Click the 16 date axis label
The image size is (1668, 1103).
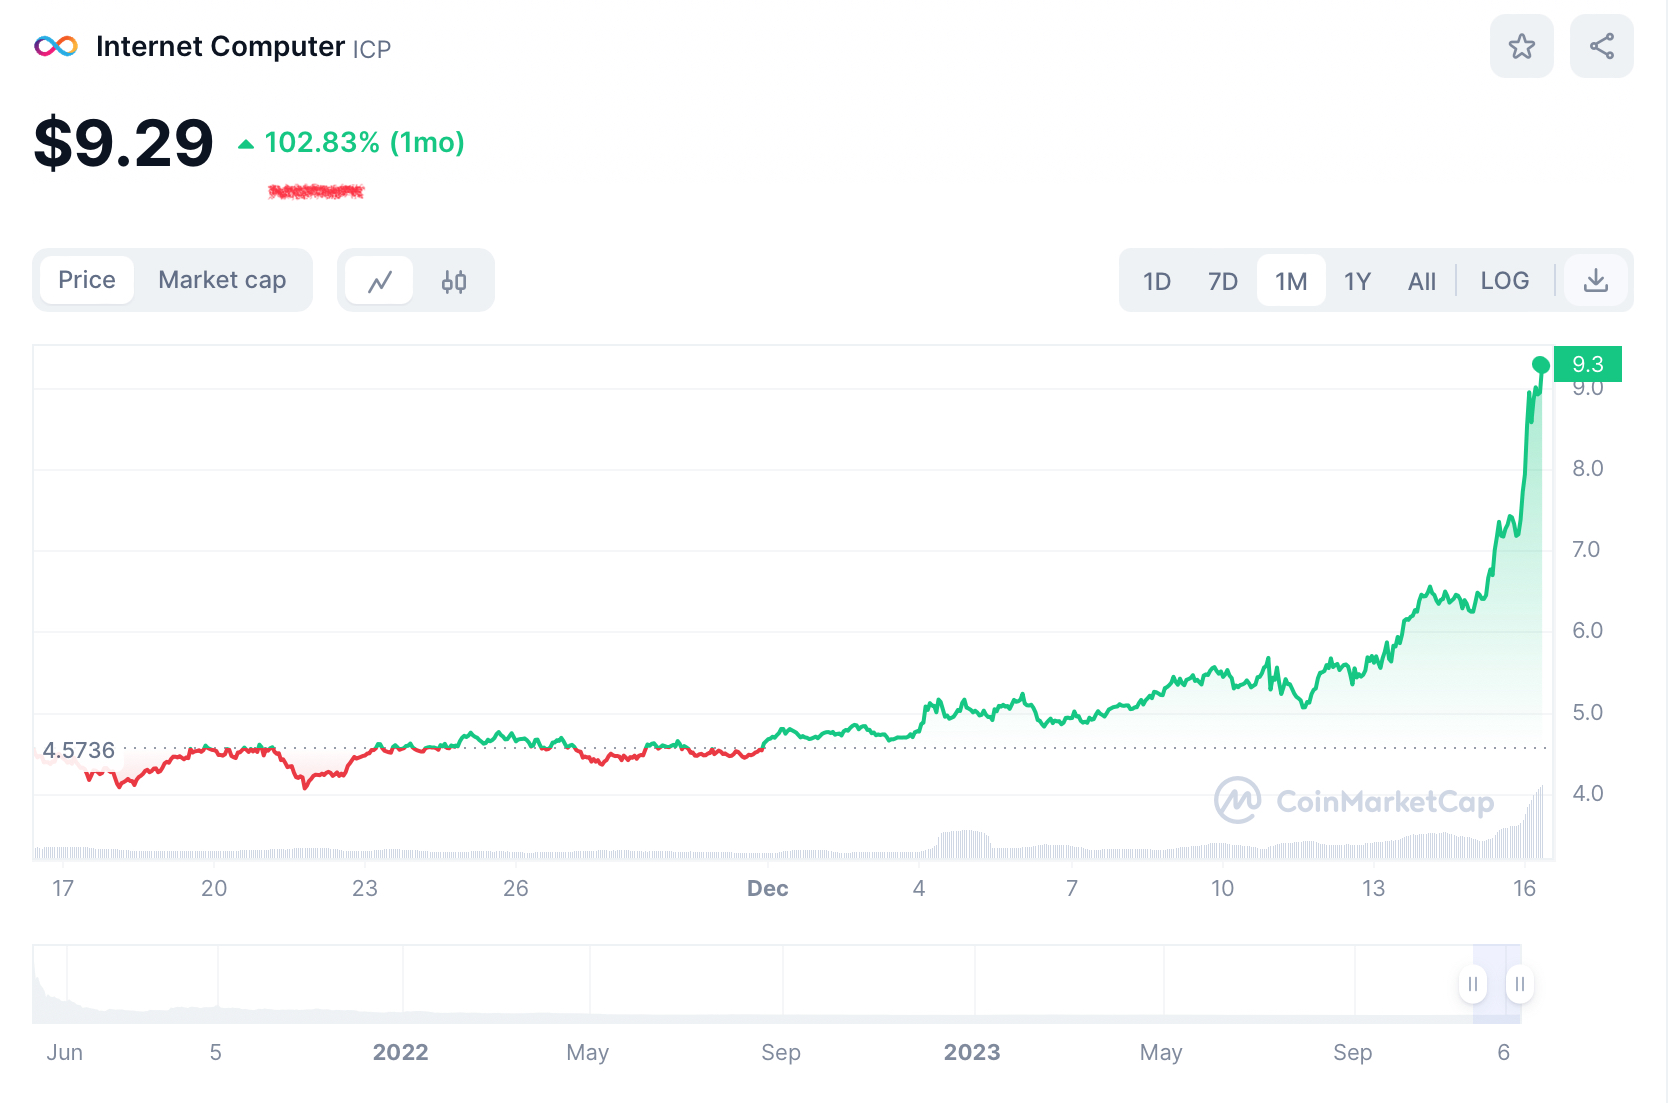tap(1524, 888)
